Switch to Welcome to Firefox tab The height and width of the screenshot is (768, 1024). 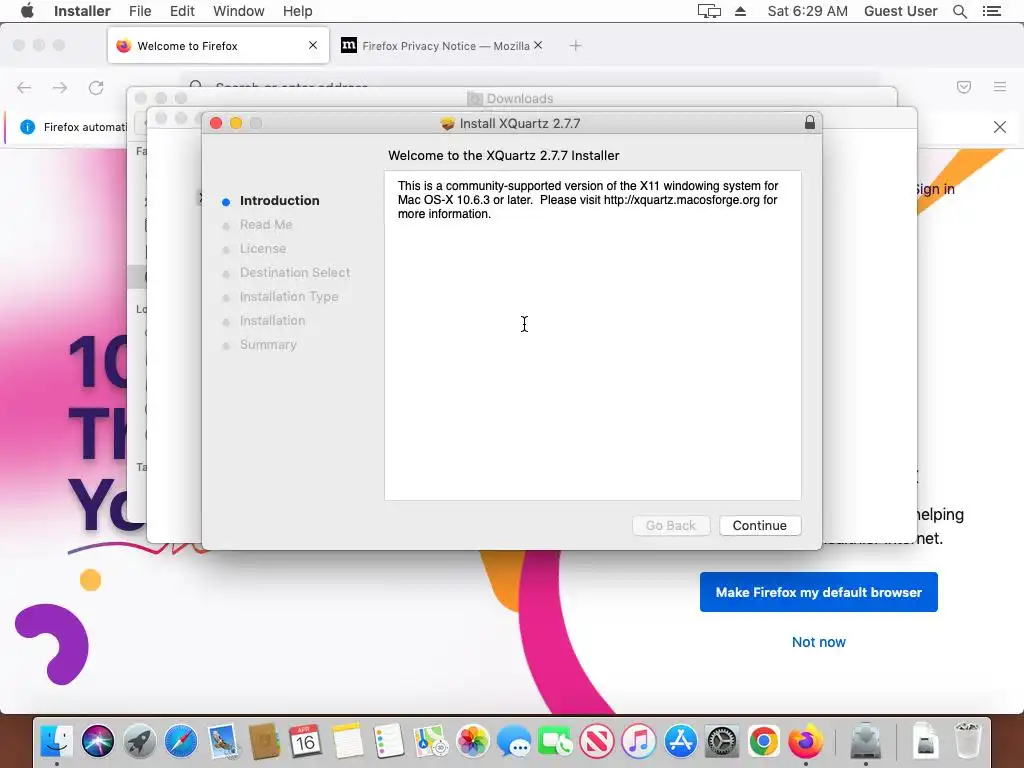[218, 46]
